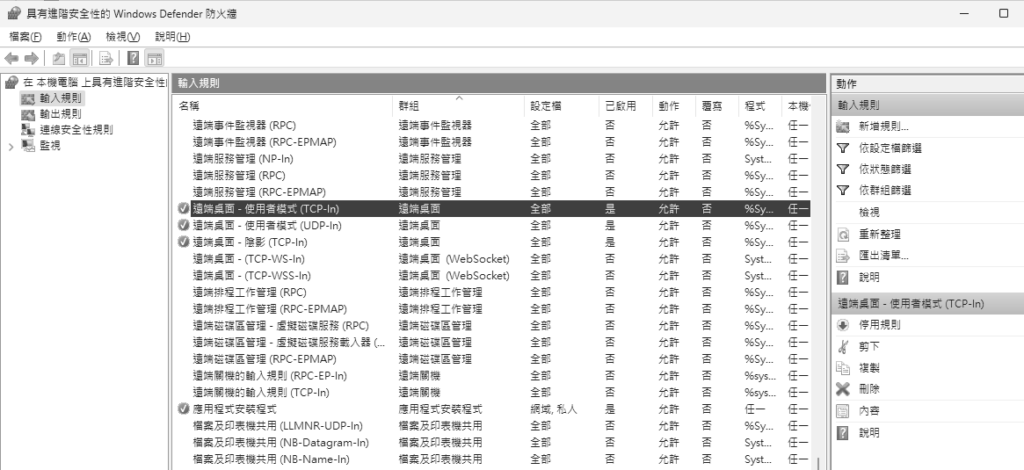The image size is (1024, 470).
Task: Click the Export list toolbar icon
Action: 106,59
